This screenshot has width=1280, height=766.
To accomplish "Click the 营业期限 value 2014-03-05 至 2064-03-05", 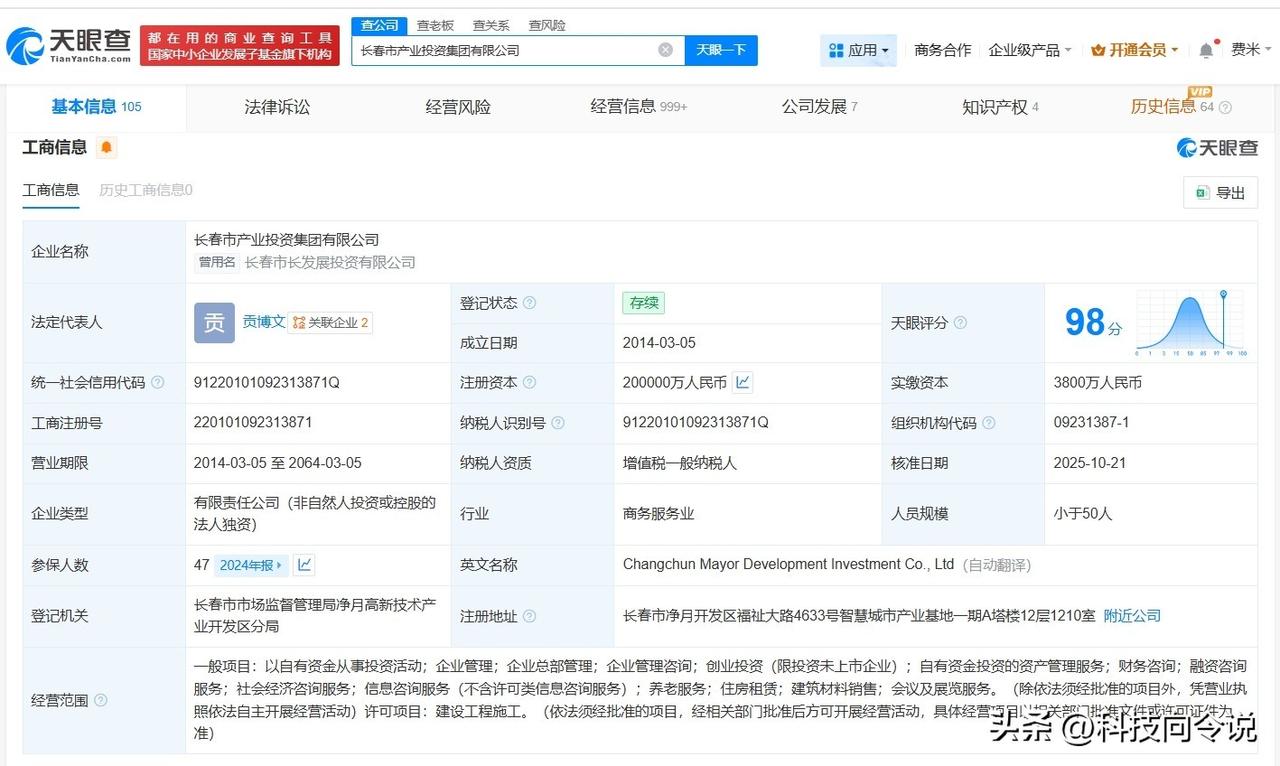I will pyautogui.click(x=278, y=463).
